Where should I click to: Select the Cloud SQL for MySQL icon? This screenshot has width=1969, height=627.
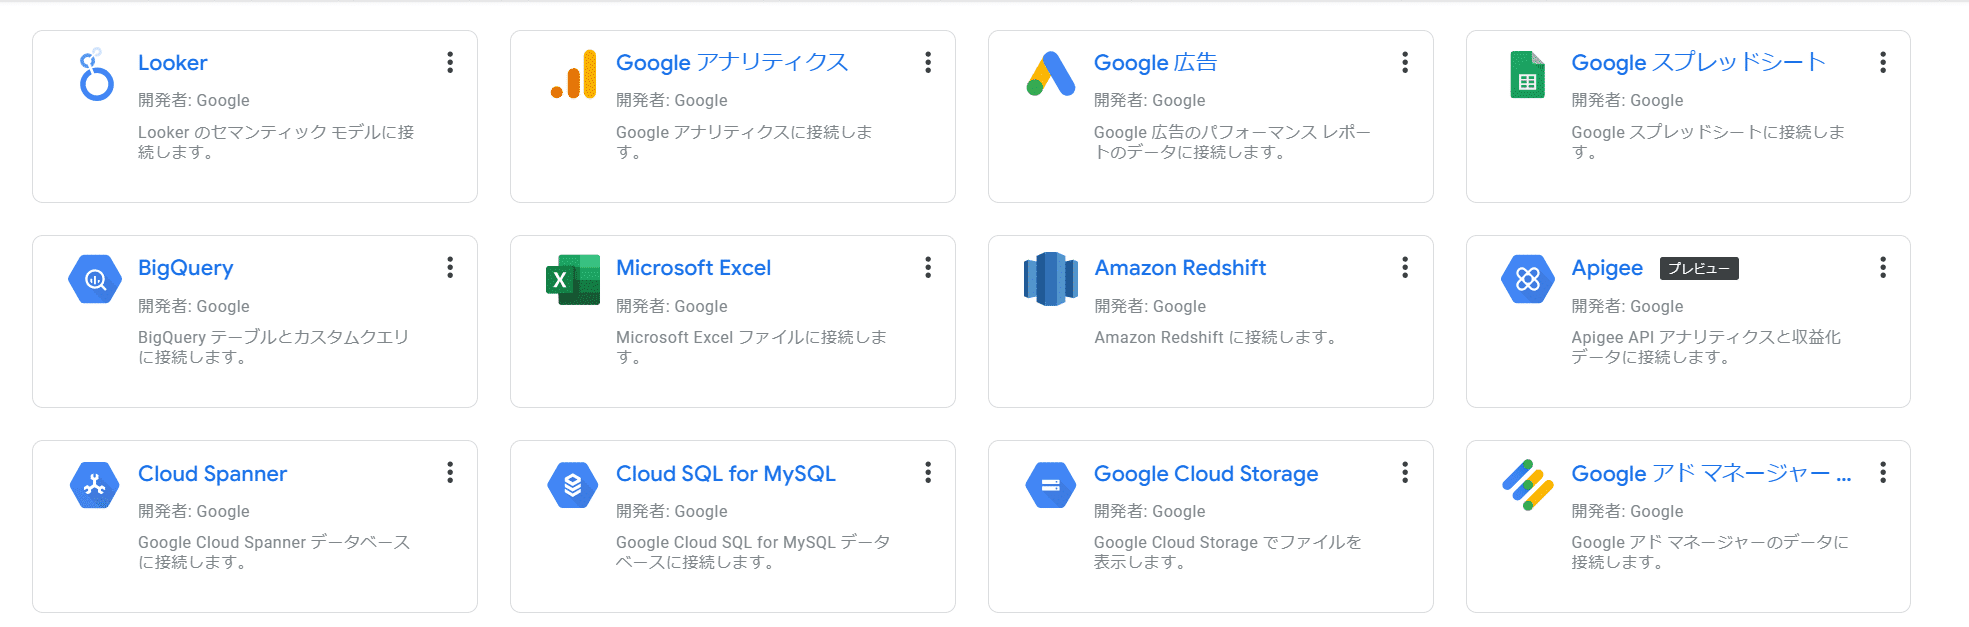[x=573, y=485]
